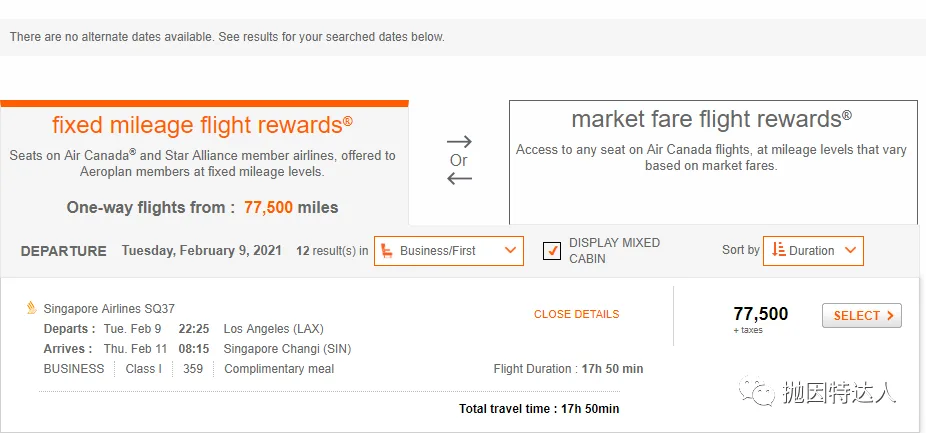Click the arrow on the SELECT button
Image resolution: width=926 pixels, height=433 pixels.
tap(890, 316)
